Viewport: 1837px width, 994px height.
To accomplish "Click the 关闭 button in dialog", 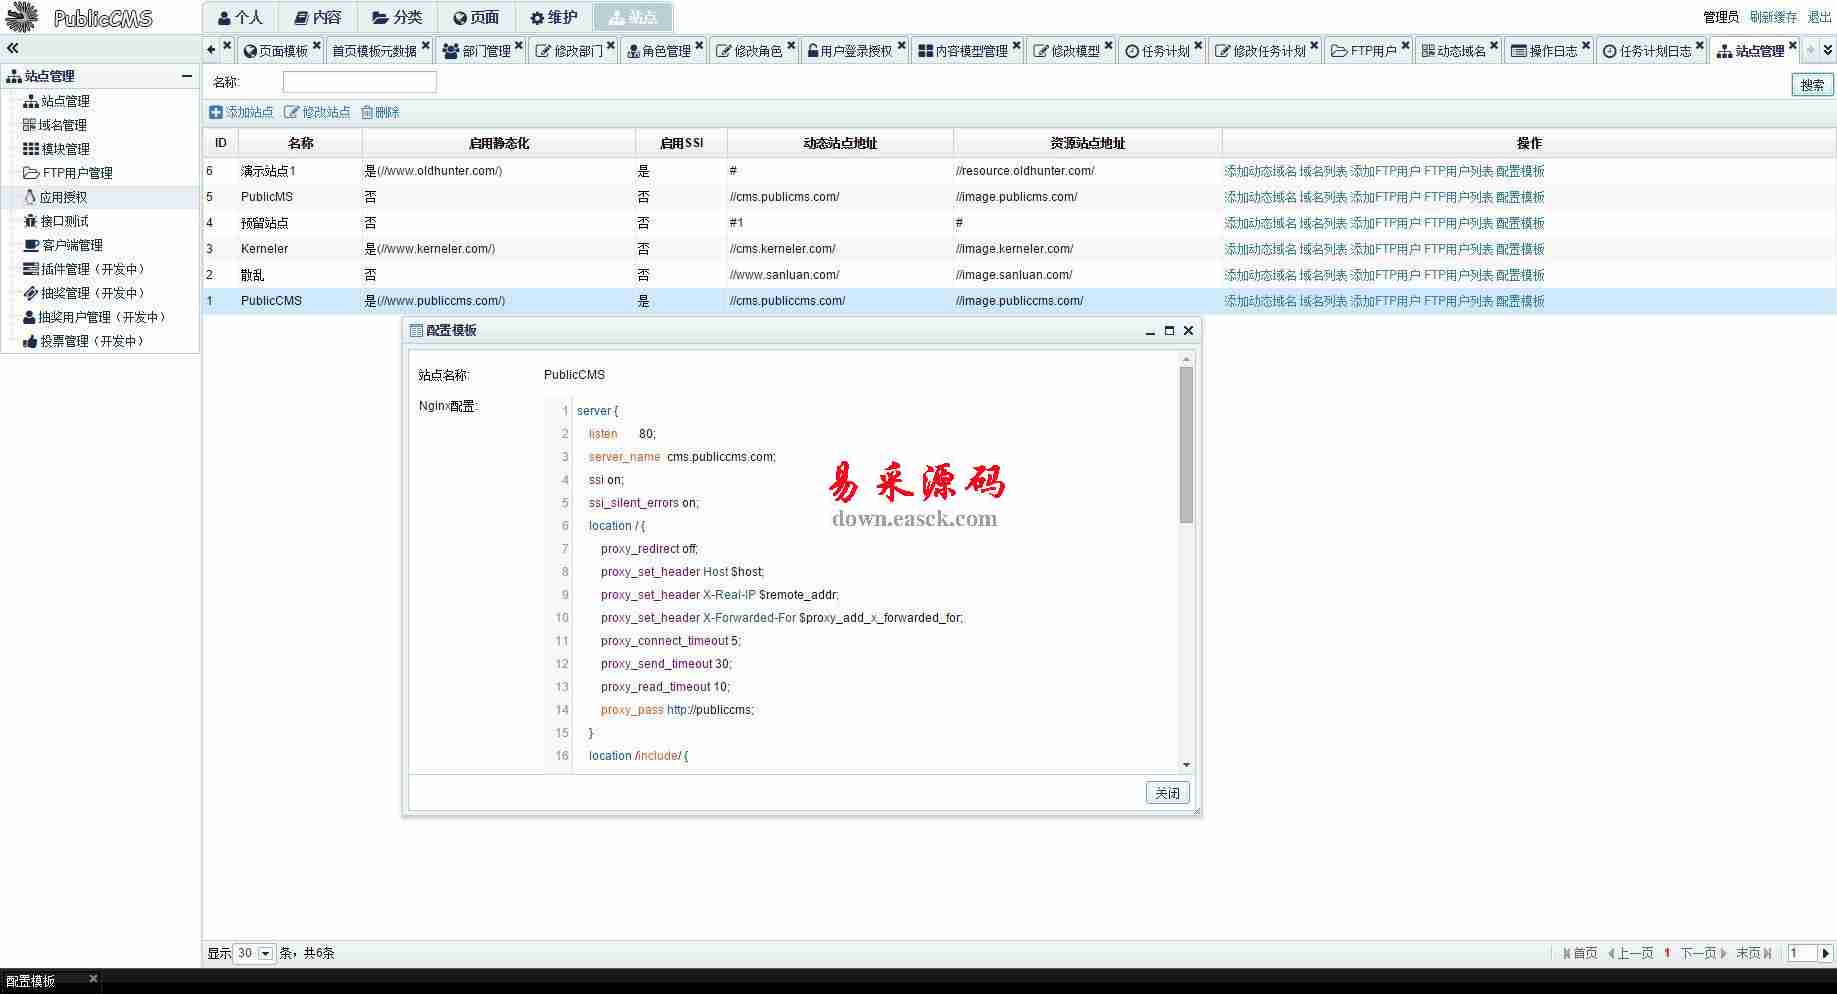I will (x=1167, y=793).
